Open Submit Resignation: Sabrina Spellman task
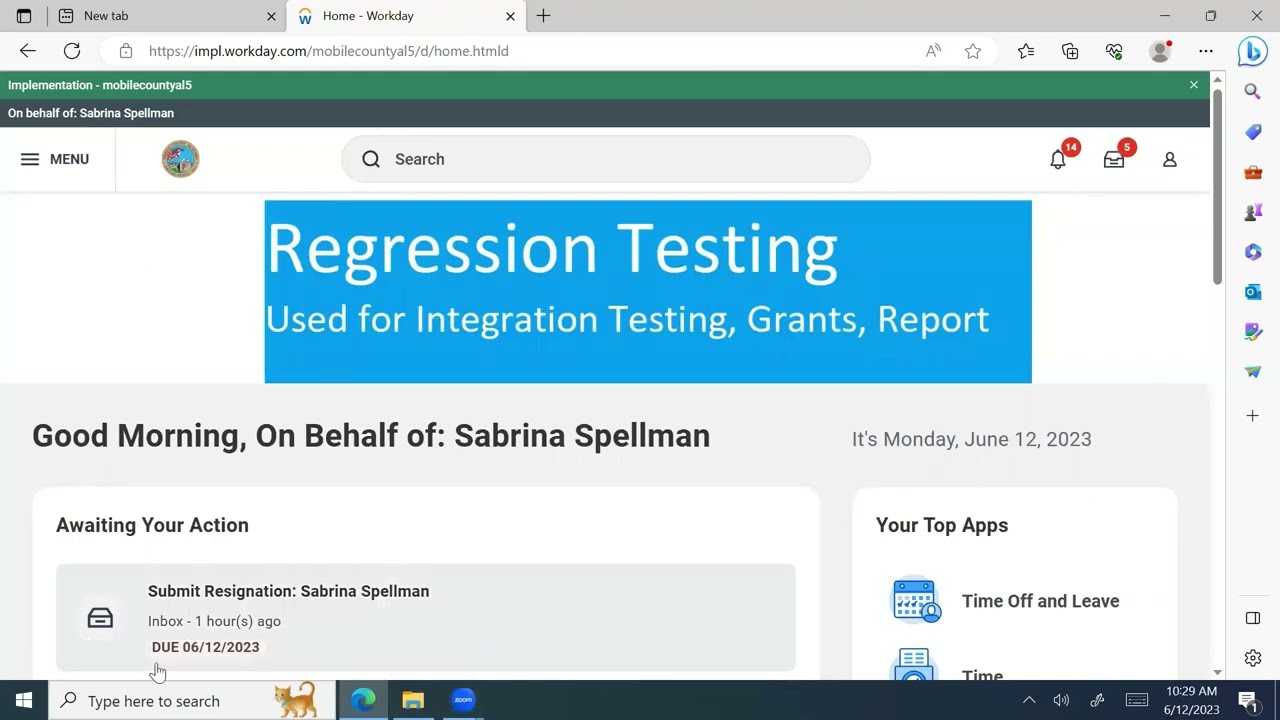 [288, 591]
